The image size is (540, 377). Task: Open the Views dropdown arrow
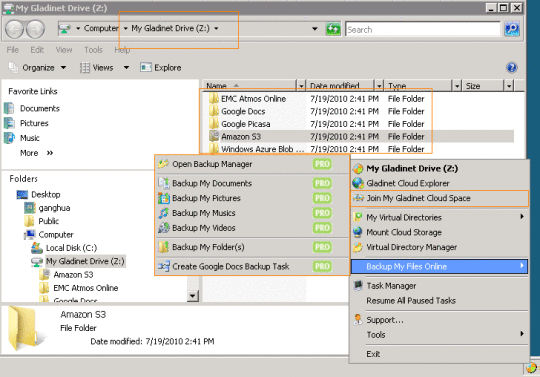tap(126, 67)
